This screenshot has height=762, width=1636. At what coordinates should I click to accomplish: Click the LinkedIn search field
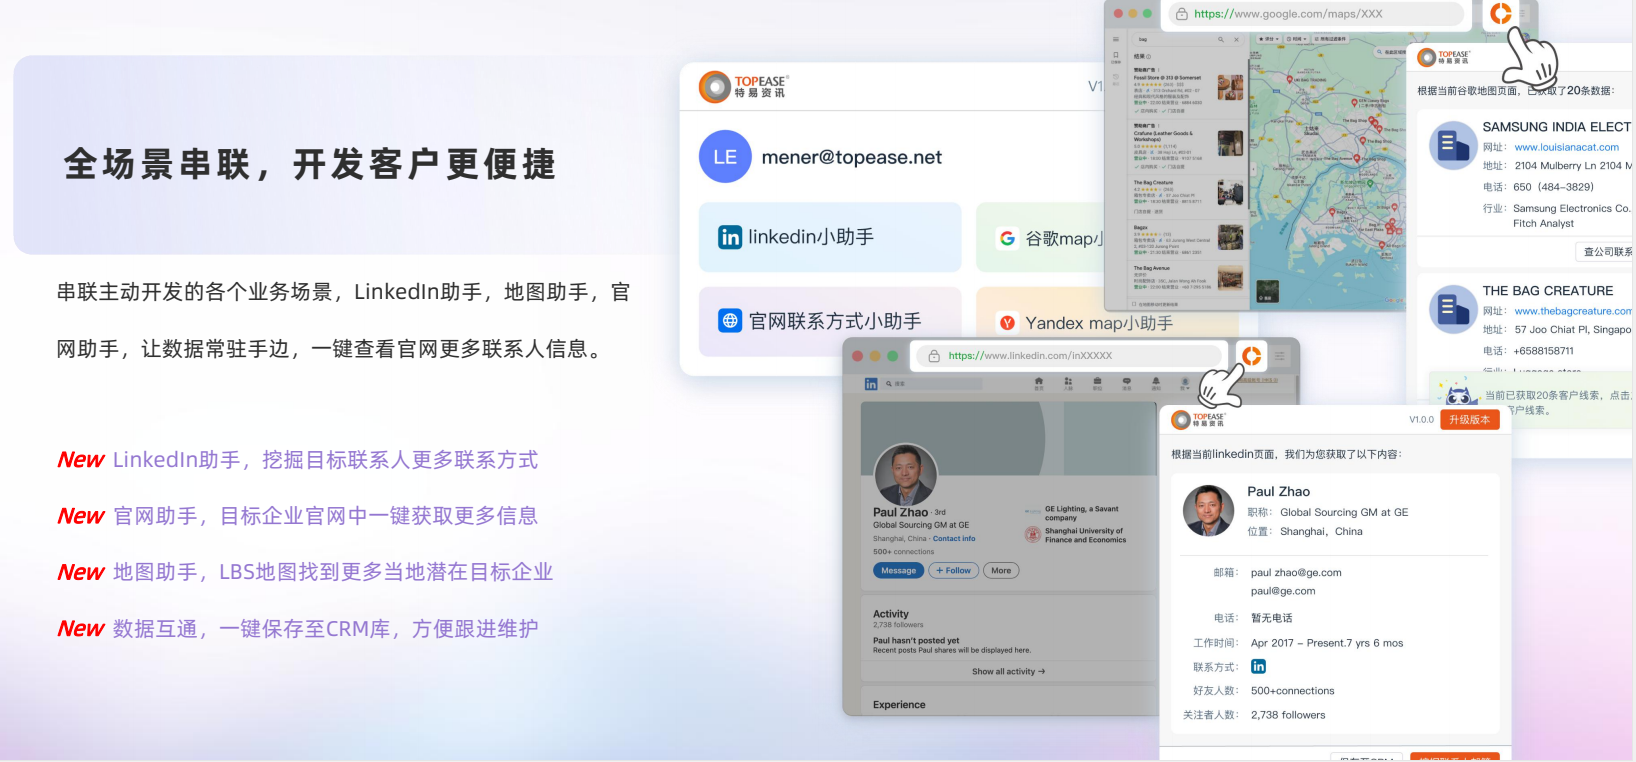click(x=933, y=384)
